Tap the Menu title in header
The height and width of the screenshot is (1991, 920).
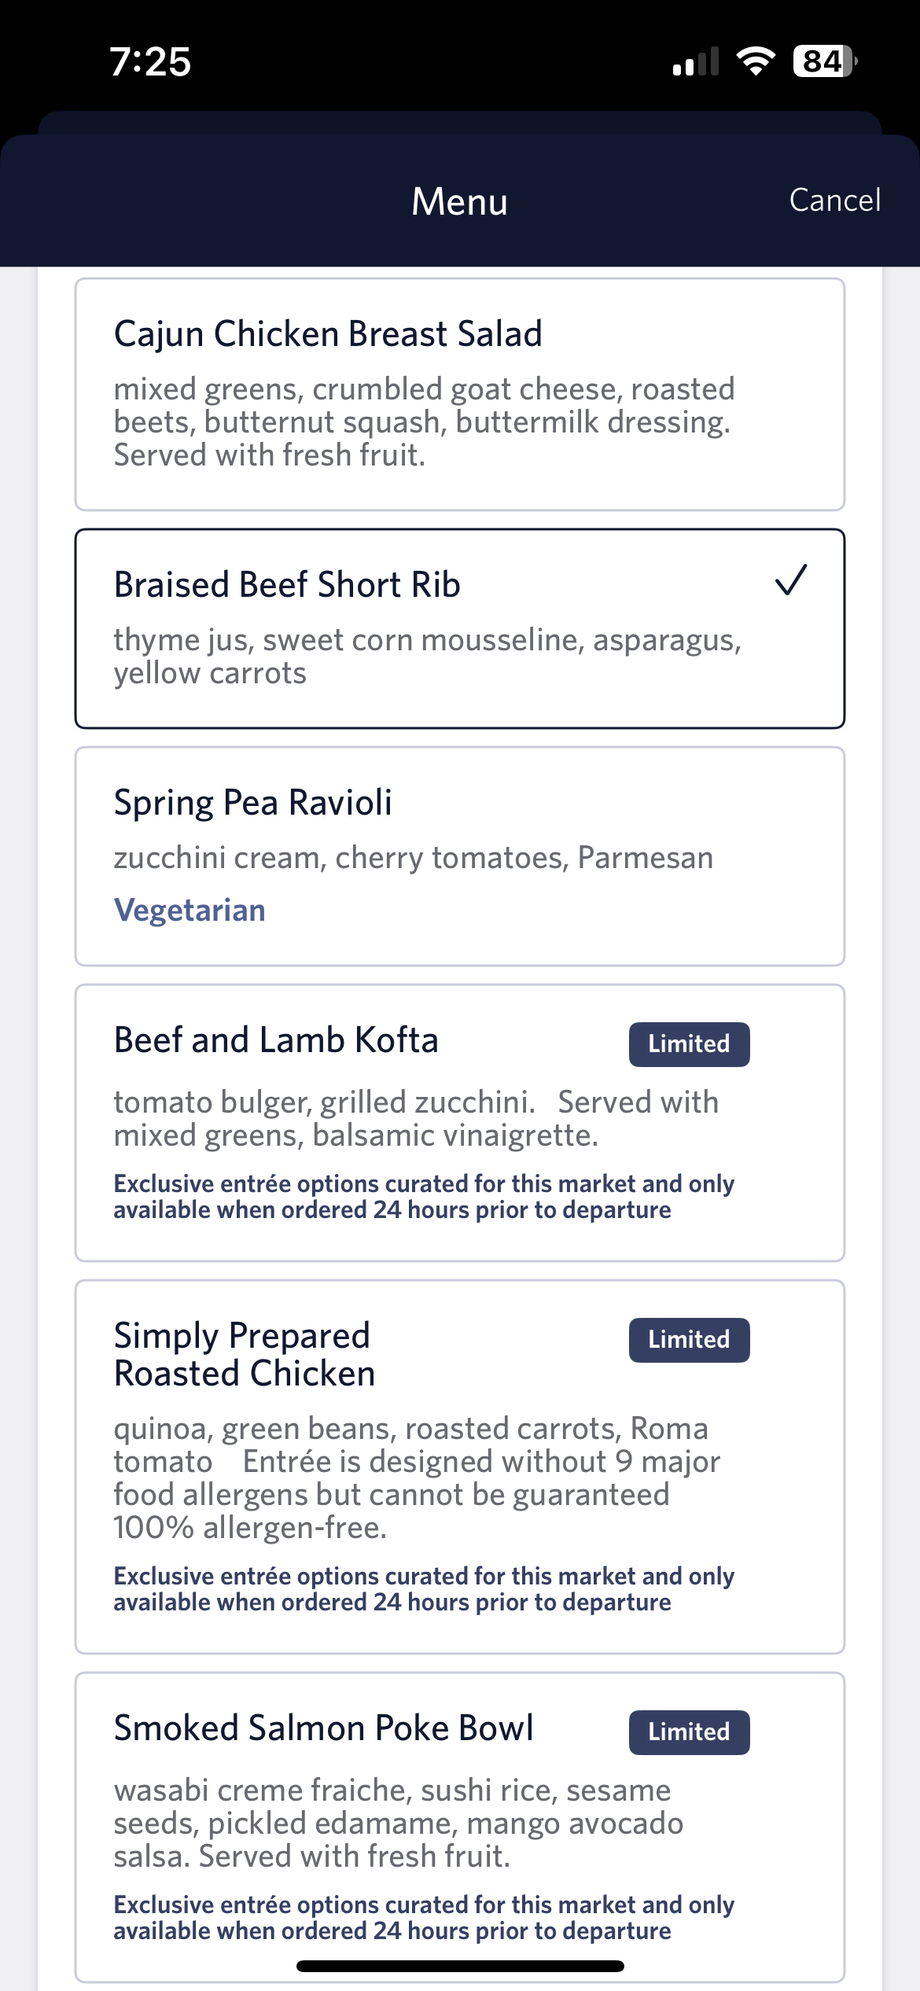click(x=459, y=202)
